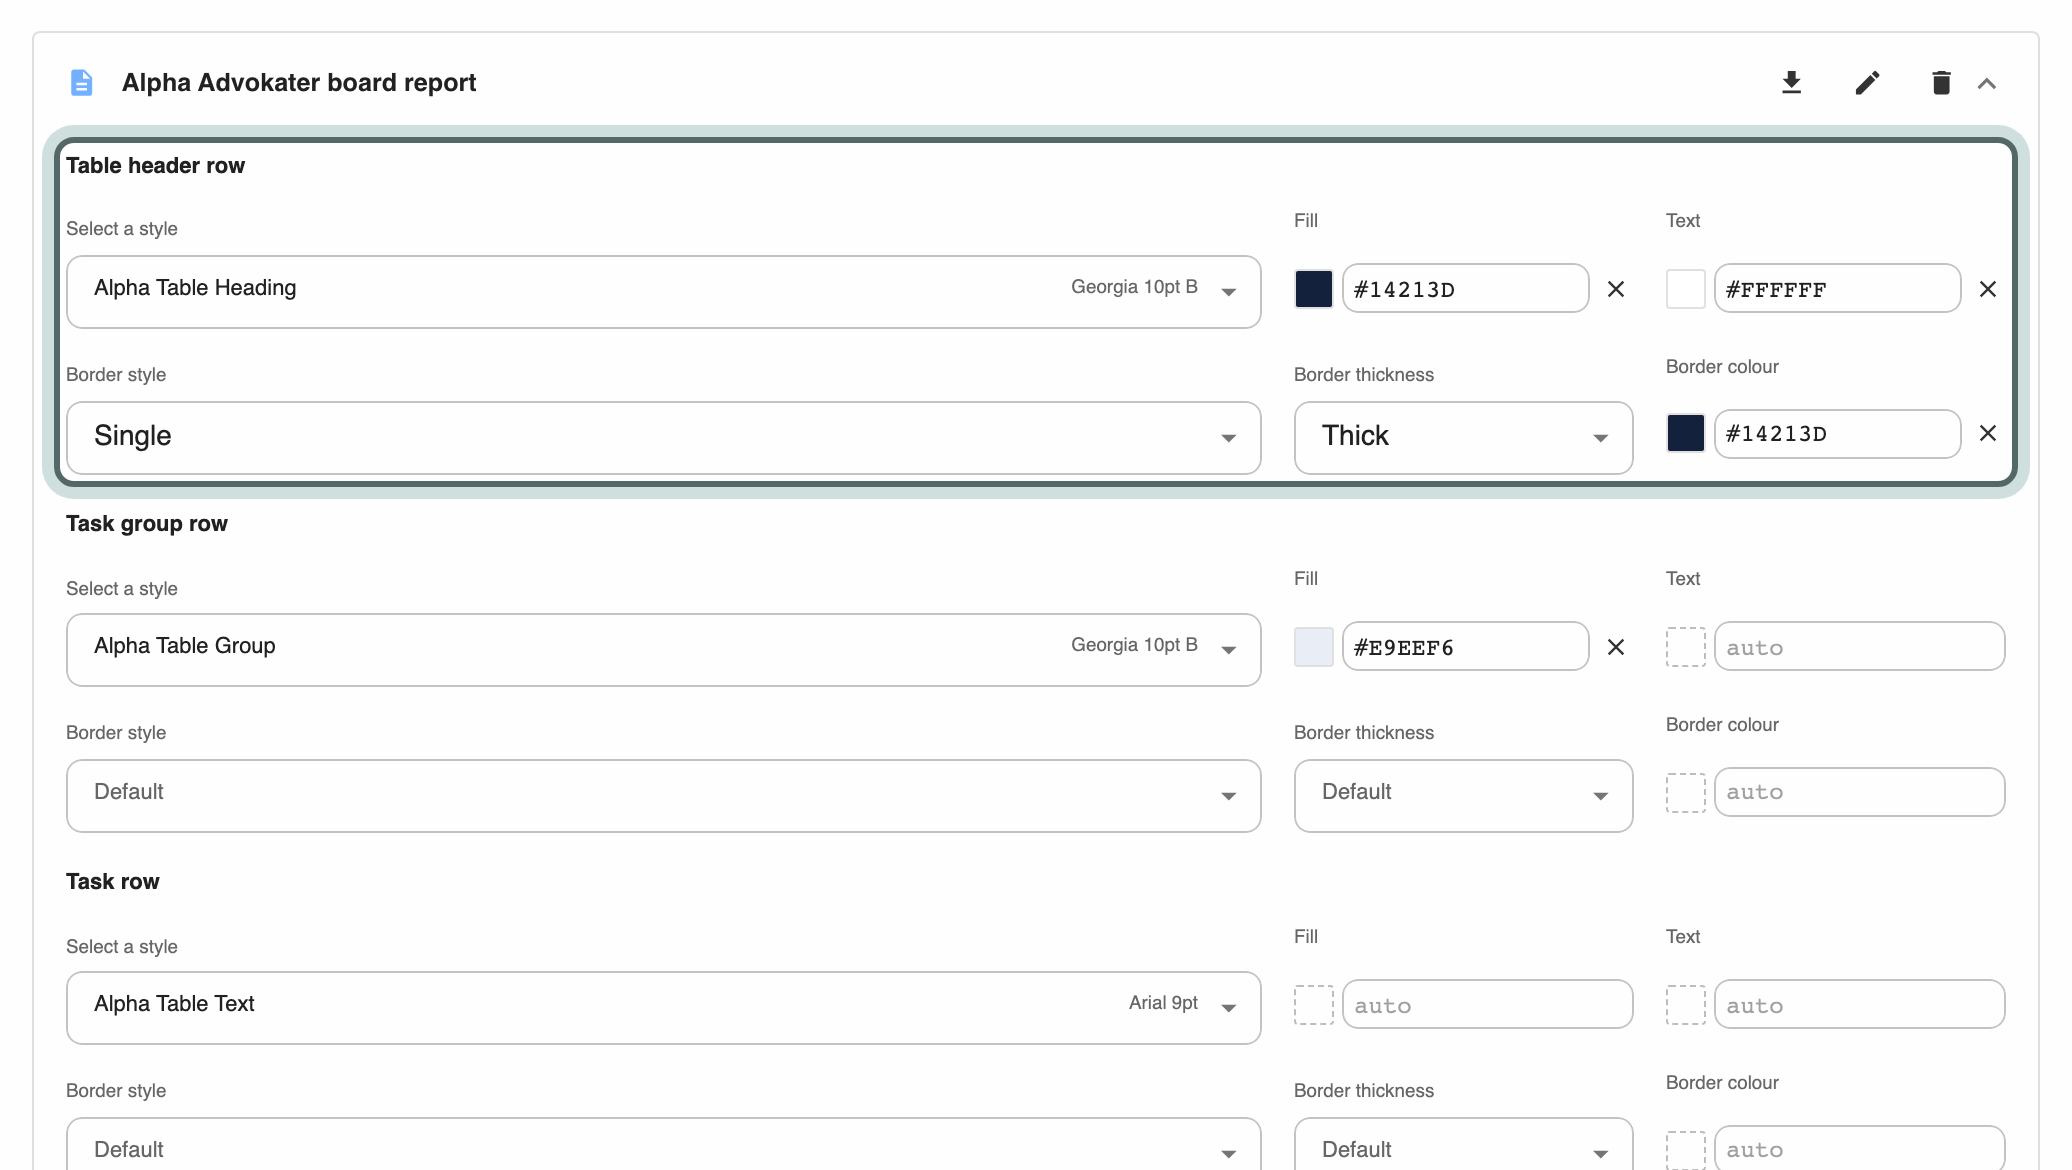This screenshot has width=2072, height=1170.
Task: Pick the task row empty Border colour swatch
Action: click(x=1686, y=1150)
